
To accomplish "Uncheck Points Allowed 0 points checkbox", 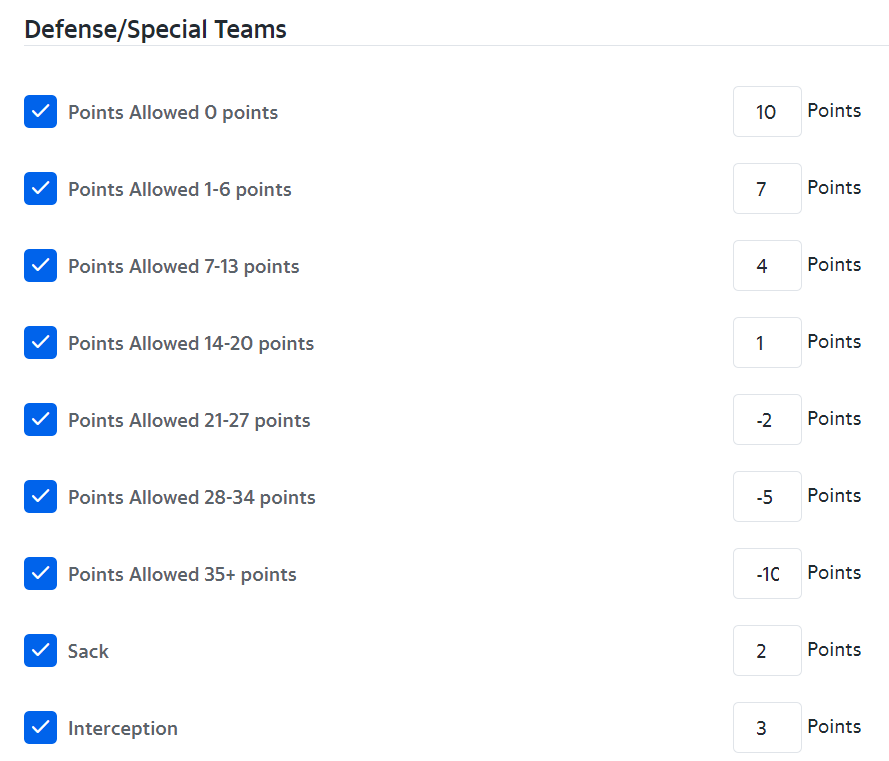I will [40, 112].
